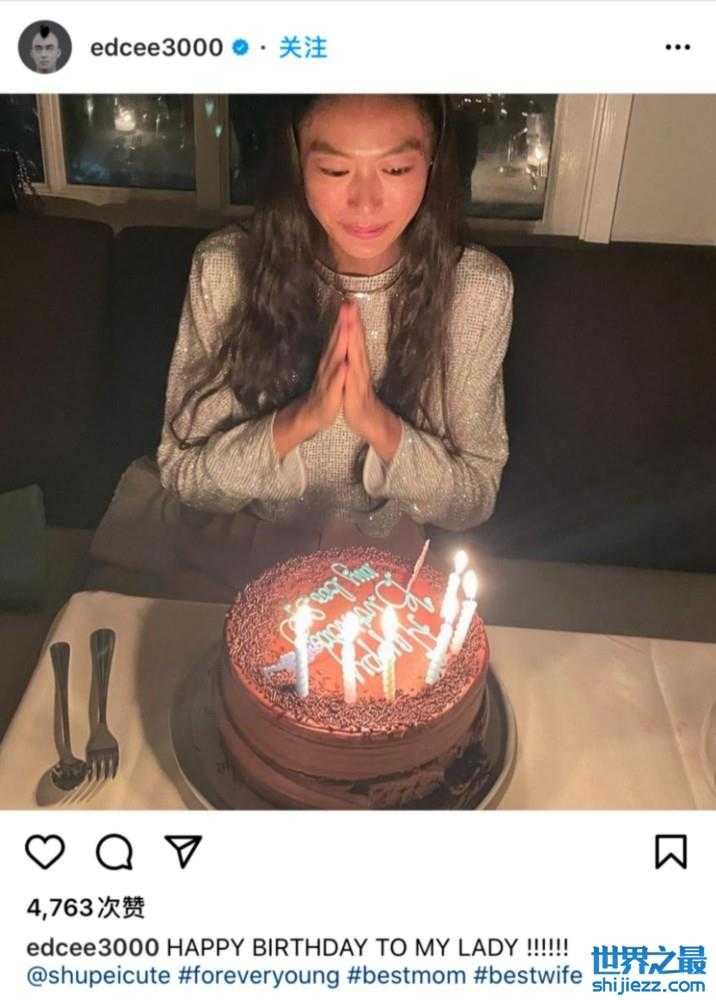
Task: Open the @shupeicute mention
Action: click(98, 976)
